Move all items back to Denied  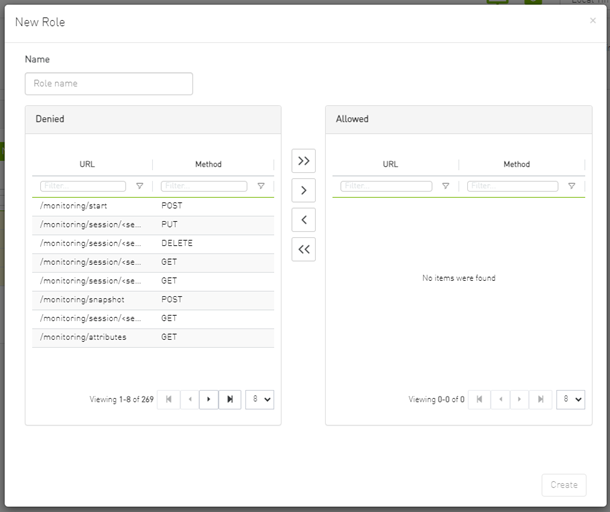tap(303, 250)
